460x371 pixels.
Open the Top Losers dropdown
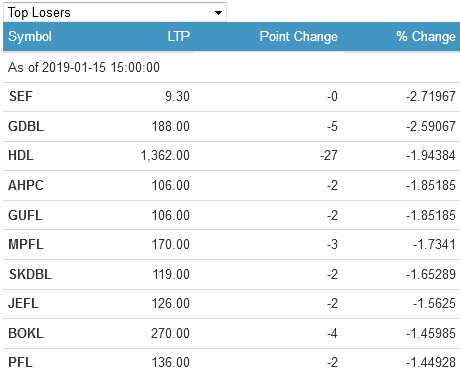pyautogui.click(x=115, y=12)
